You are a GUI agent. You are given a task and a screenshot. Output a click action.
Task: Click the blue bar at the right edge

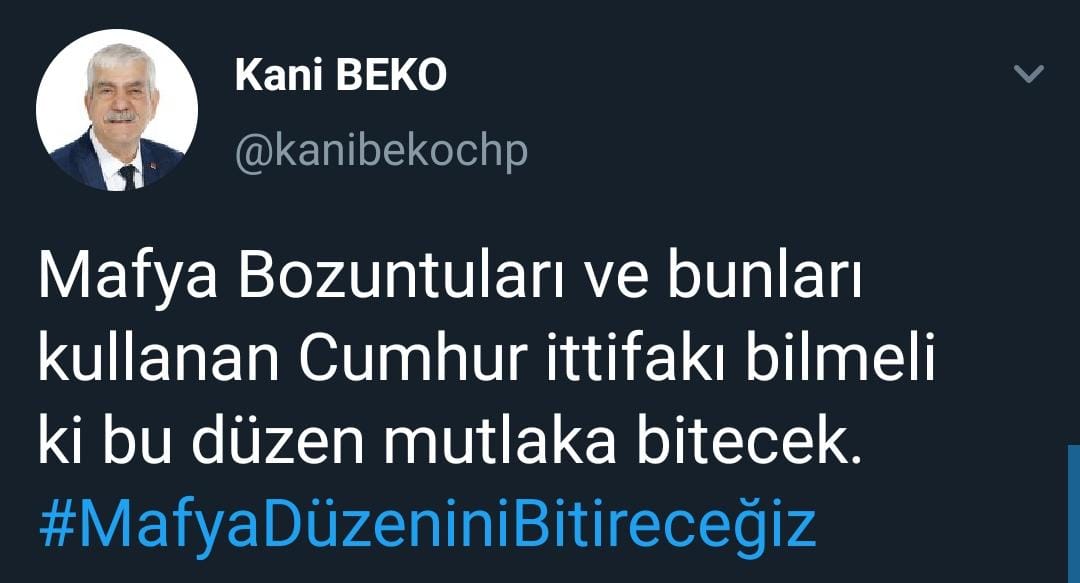tap(1074, 513)
